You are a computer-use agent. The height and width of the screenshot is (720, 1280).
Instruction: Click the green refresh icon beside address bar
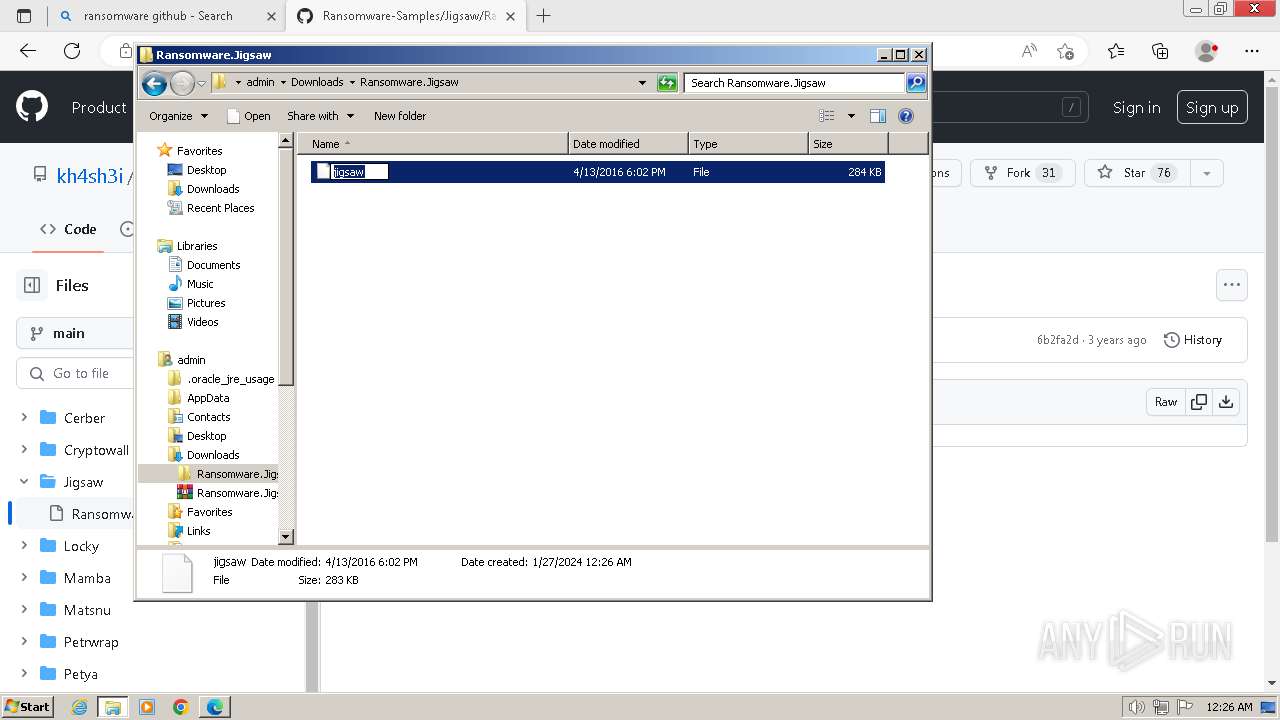click(667, 83)
